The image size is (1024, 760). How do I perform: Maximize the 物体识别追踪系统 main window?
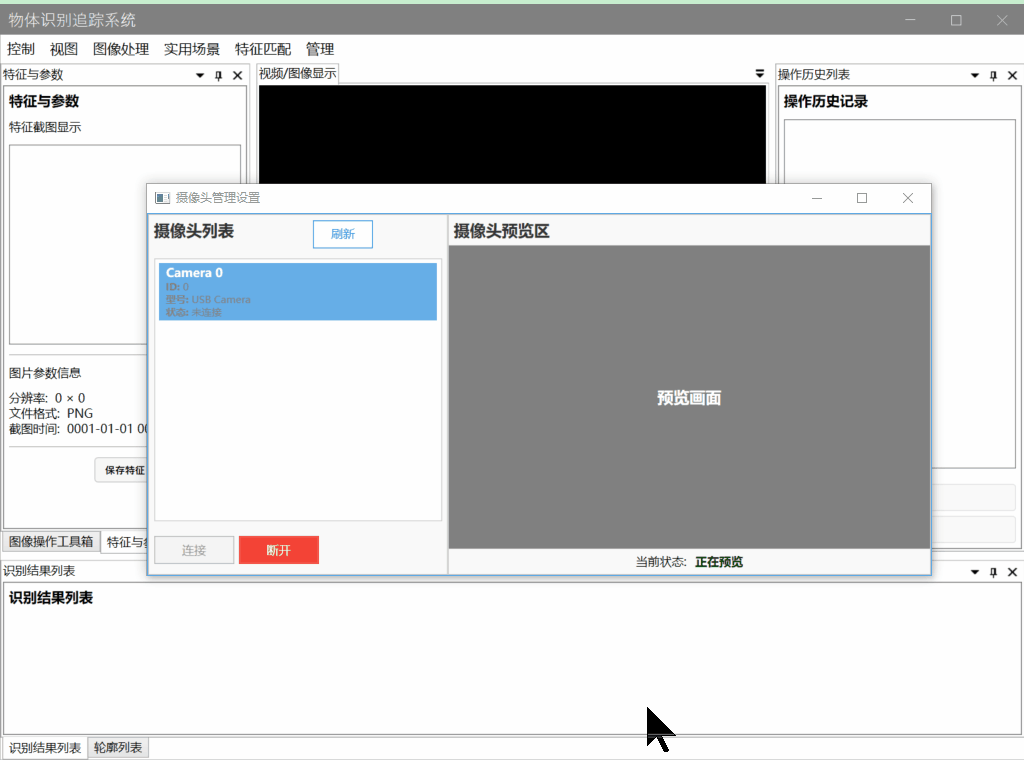point(956,20)
